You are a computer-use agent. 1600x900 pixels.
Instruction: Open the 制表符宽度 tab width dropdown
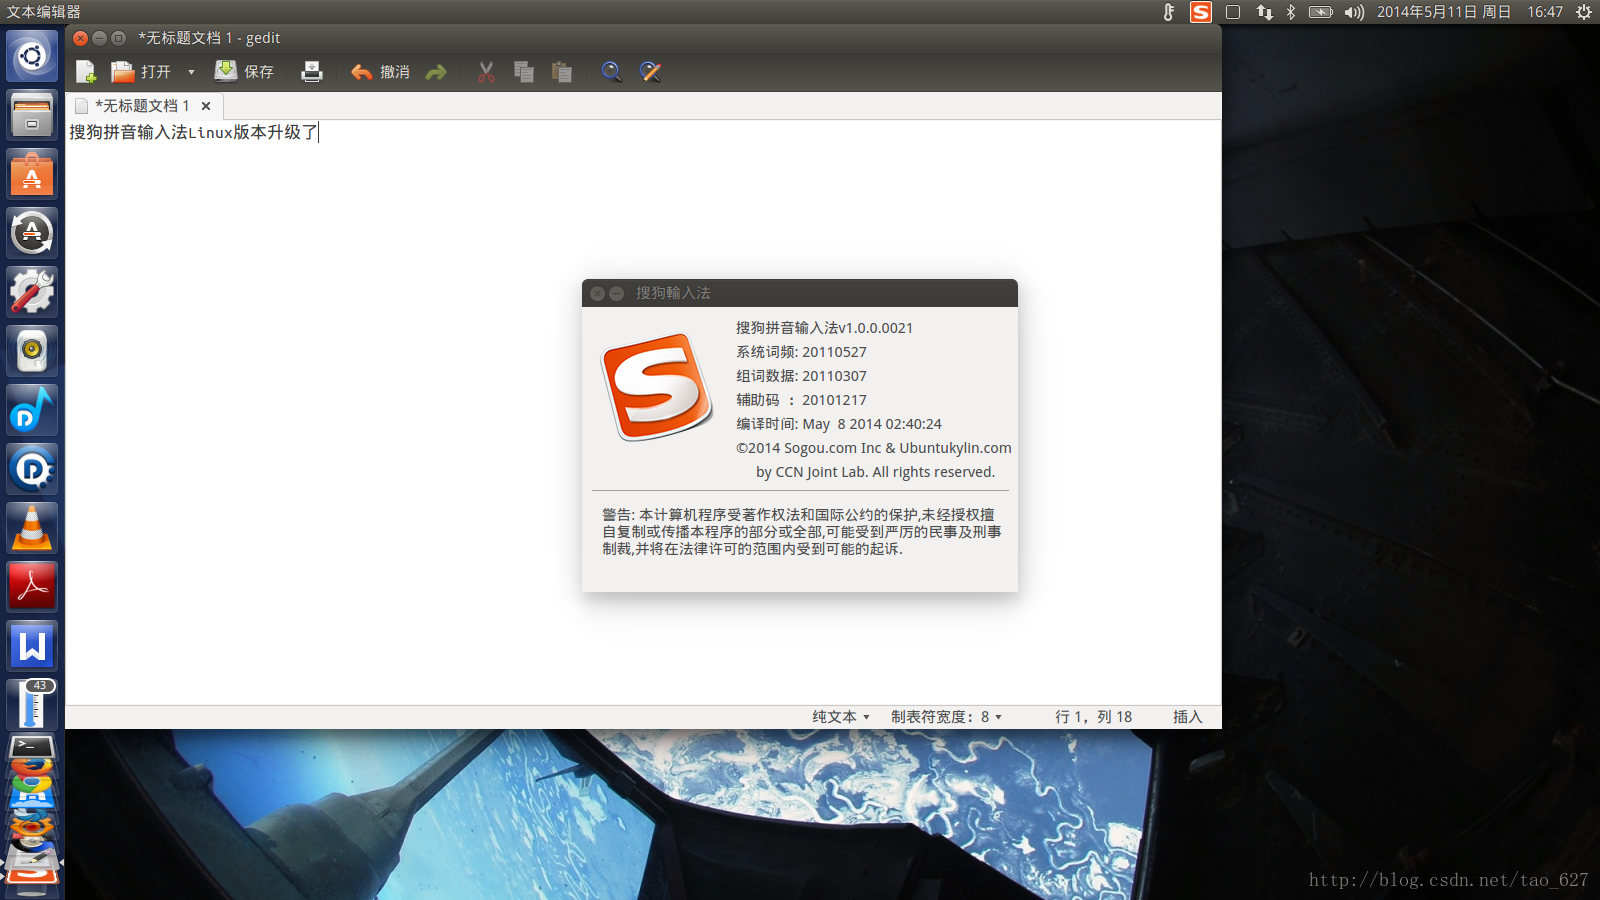(x=946, y=717)
